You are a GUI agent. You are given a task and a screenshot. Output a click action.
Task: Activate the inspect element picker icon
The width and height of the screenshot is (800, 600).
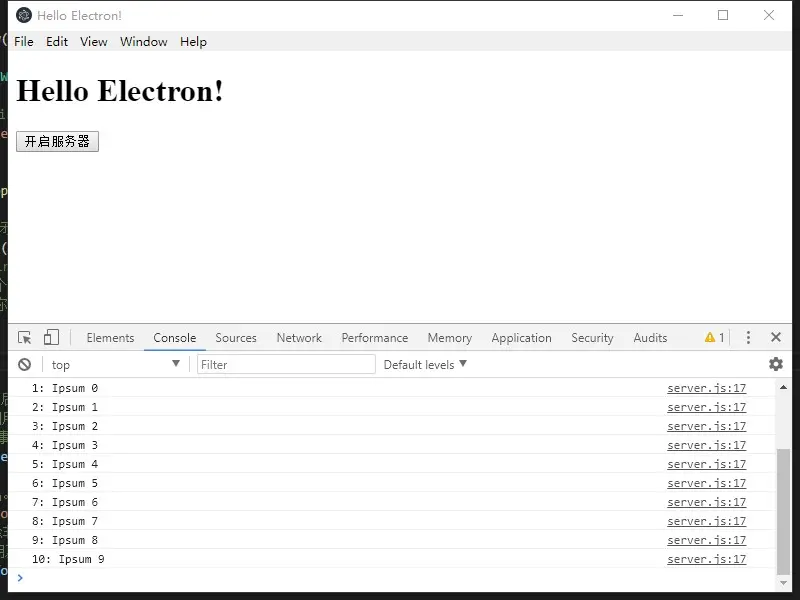tap(24, 338)
